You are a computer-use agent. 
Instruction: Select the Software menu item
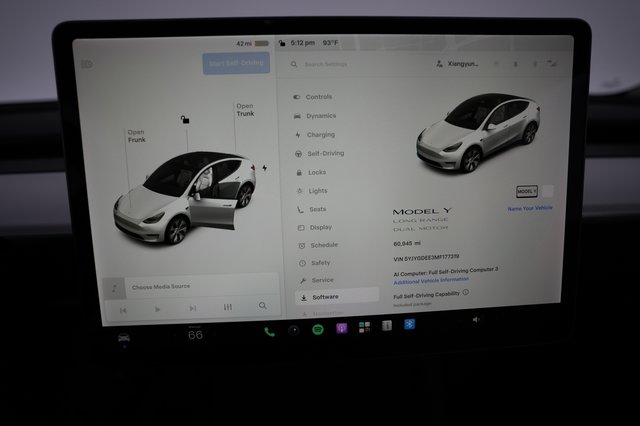337,297
